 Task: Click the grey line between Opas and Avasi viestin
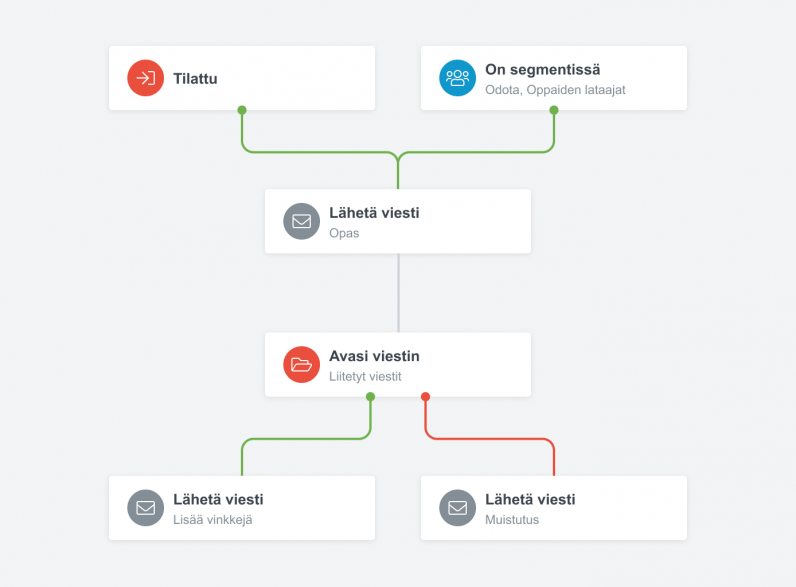[399, 293]
